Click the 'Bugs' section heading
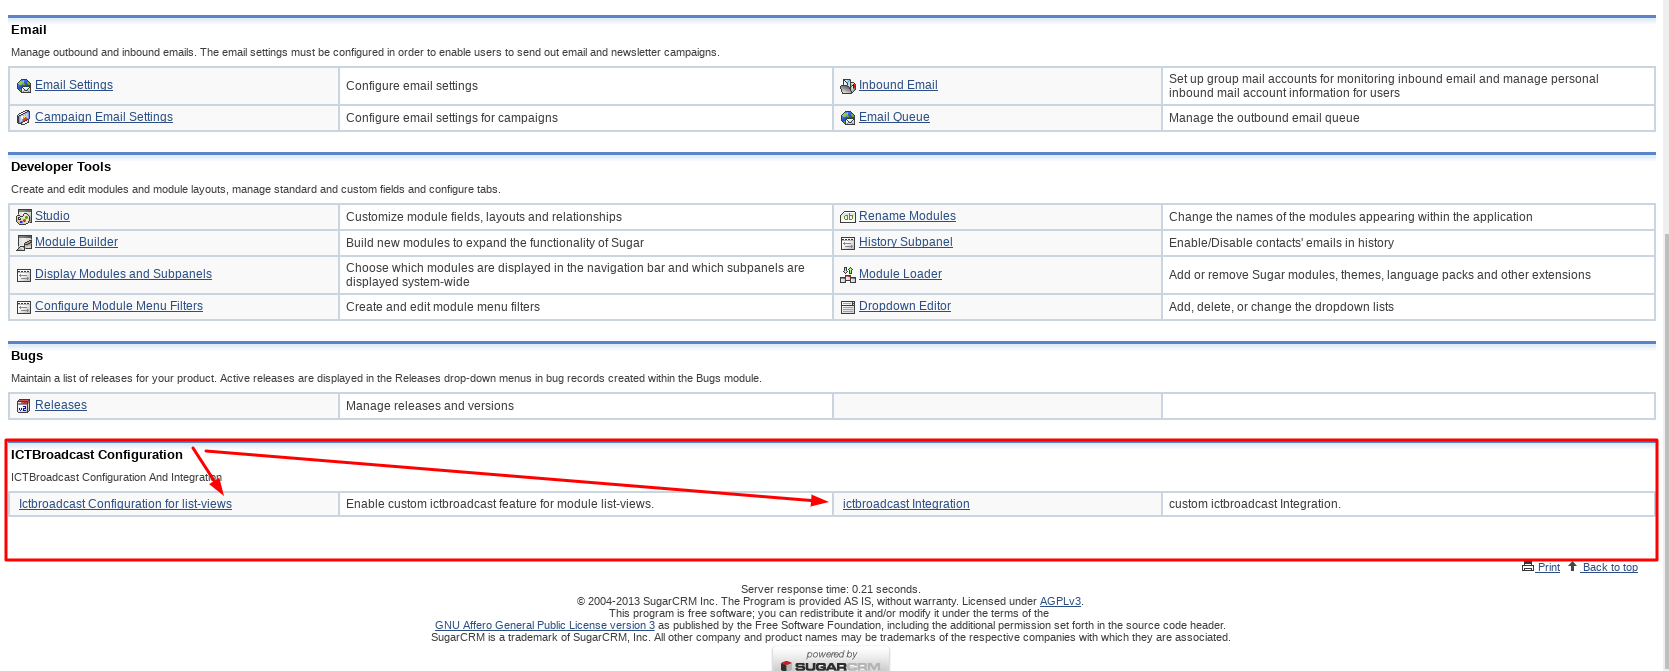1669x671 pixels. (x=27, y=356)
